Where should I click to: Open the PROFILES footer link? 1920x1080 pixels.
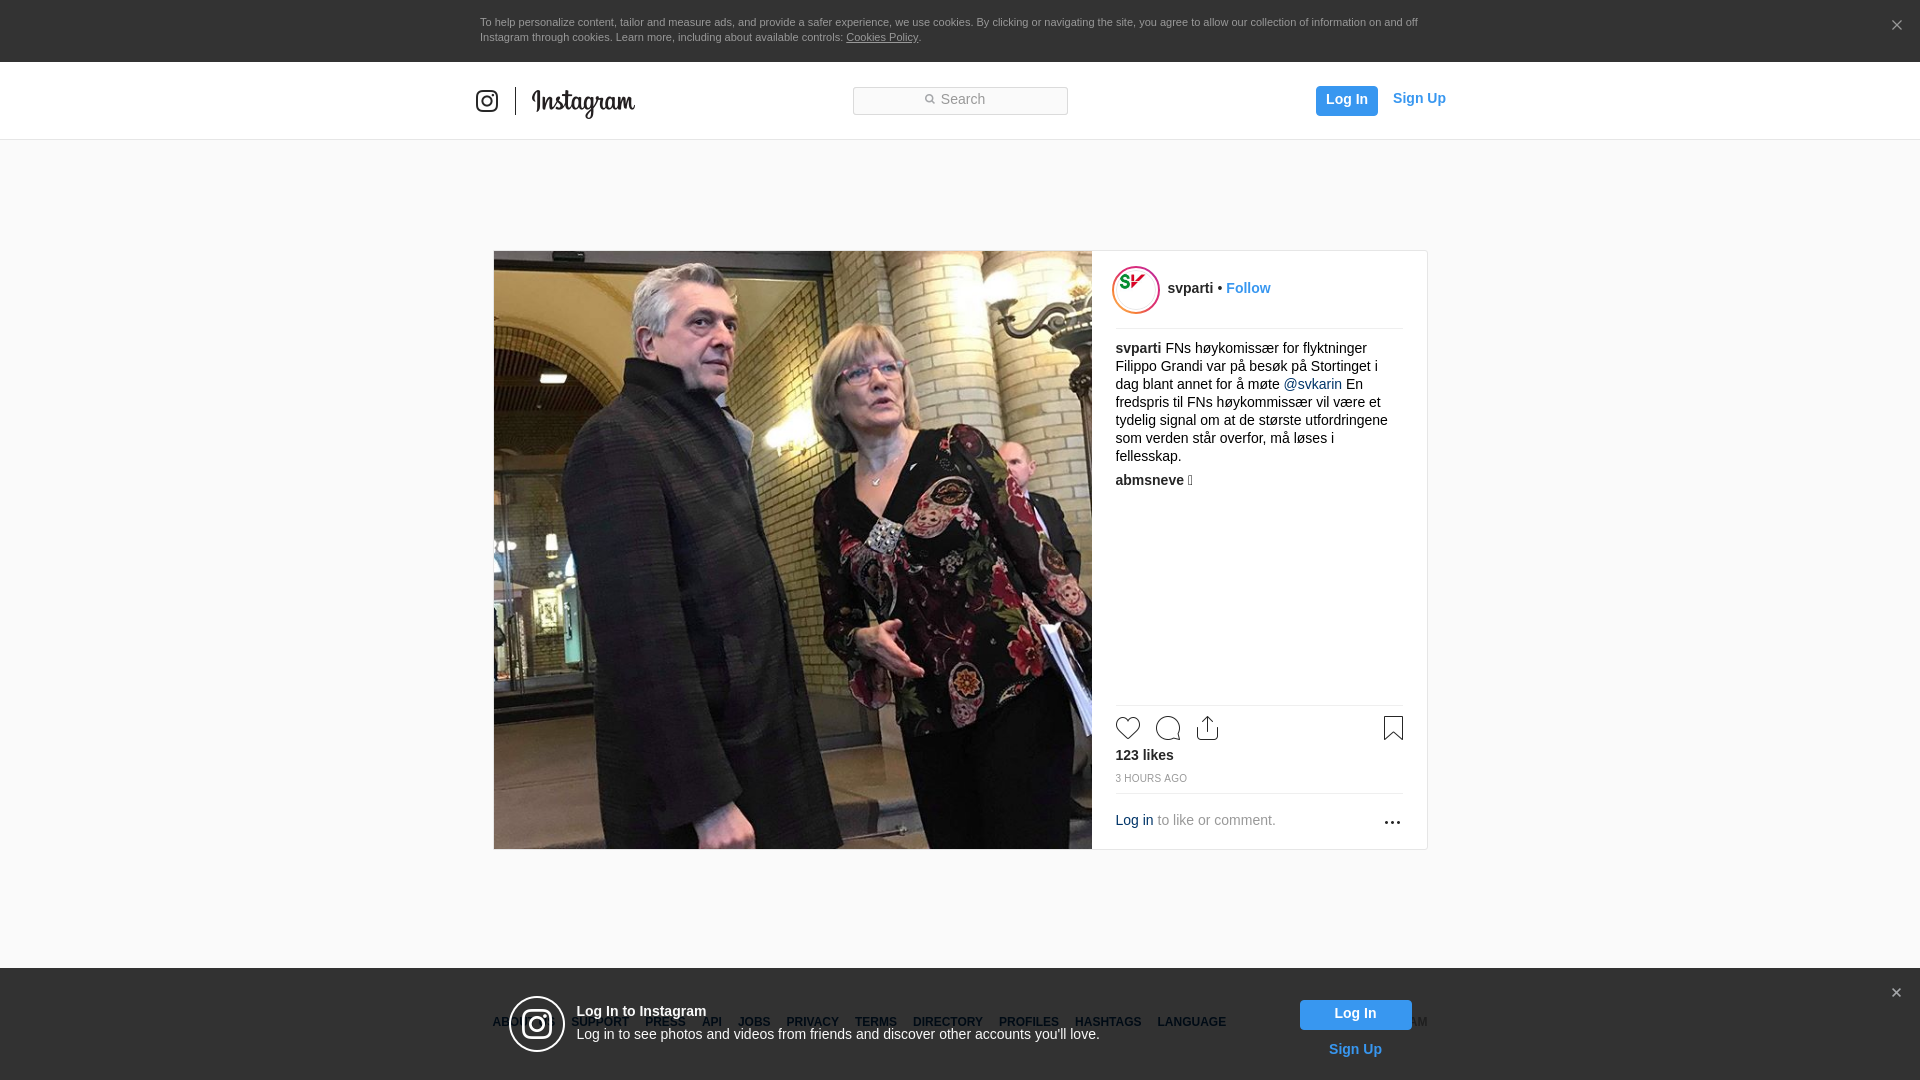click(x=1028, y=1022)
